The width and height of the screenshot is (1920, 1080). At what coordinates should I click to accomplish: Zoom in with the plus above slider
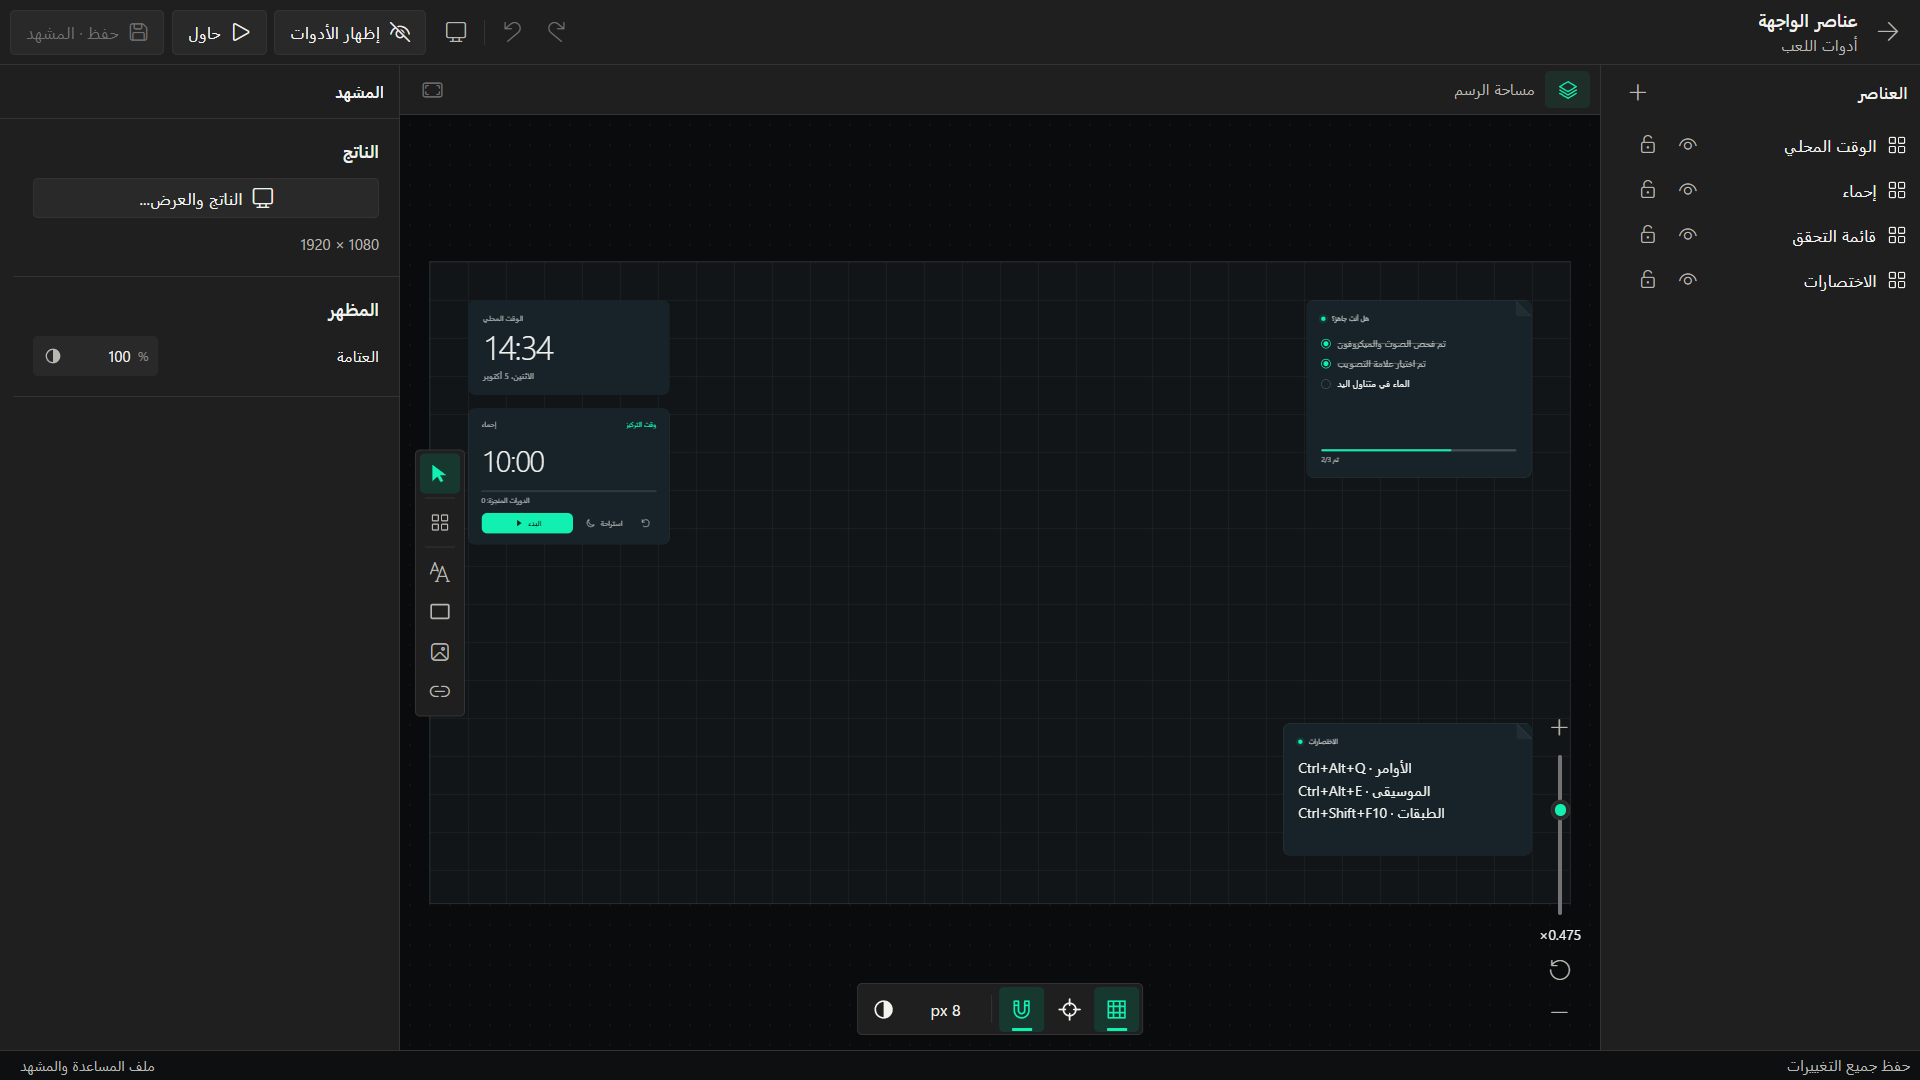point(1559,728)
